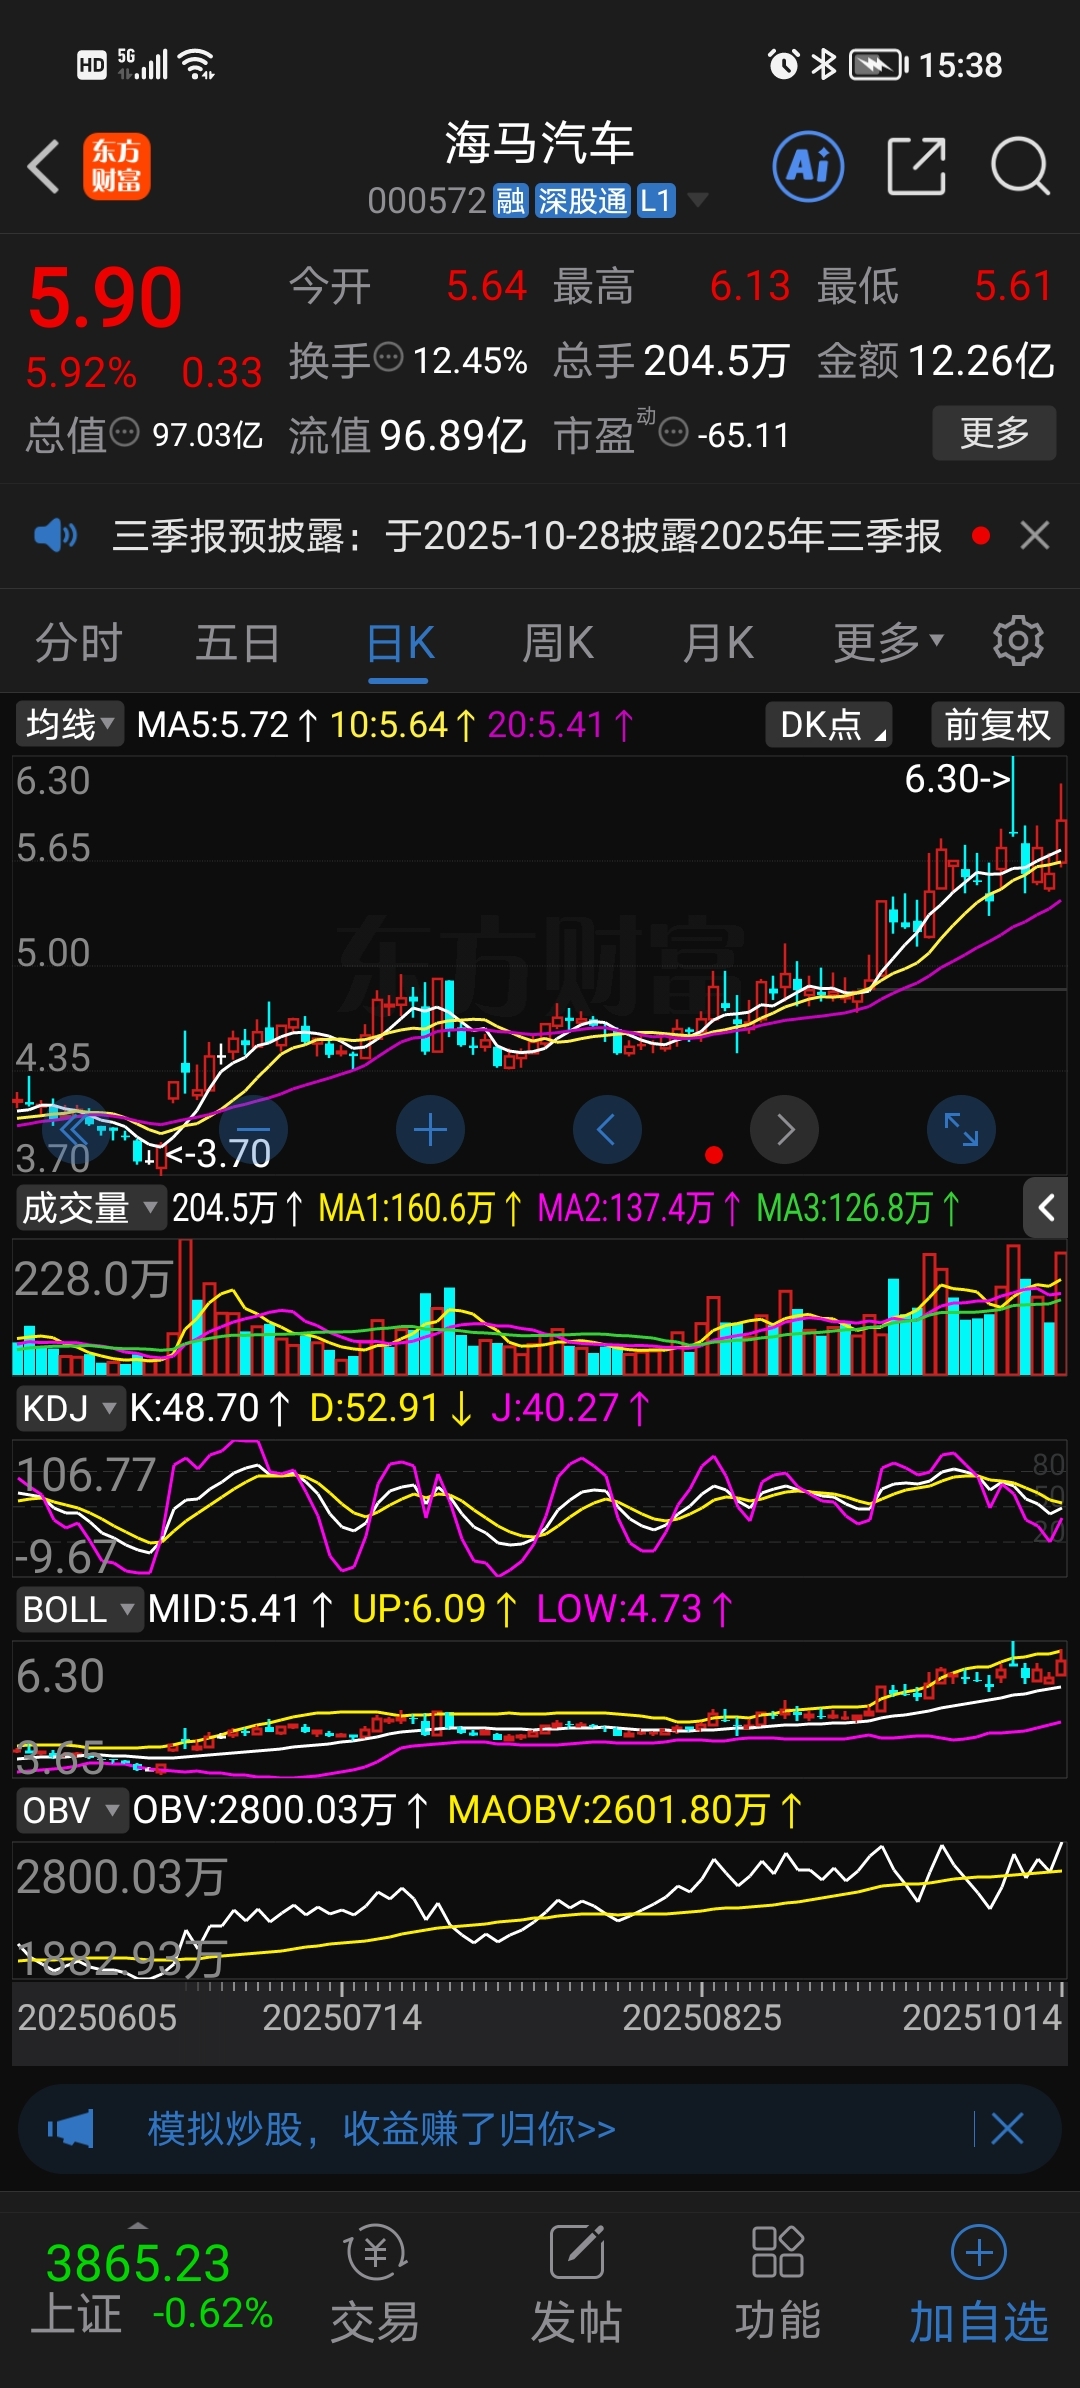Select the 日K tab
Image resolution: width=1080 pixels, height=2388 pixels.
point(399,642)
